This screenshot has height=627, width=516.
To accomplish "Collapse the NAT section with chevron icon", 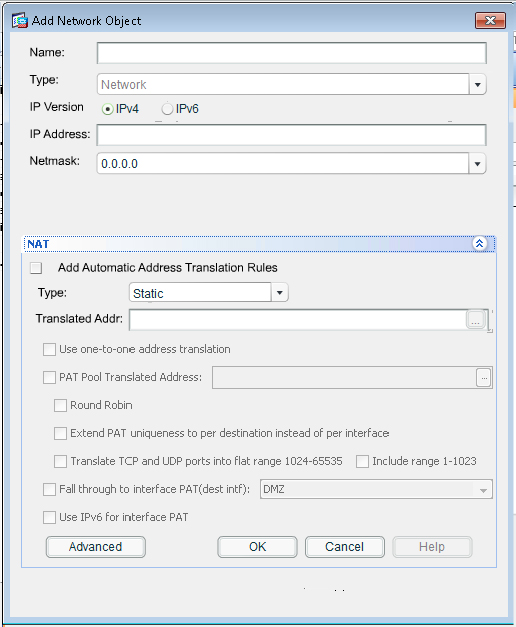I will click(x=479, y=243).
